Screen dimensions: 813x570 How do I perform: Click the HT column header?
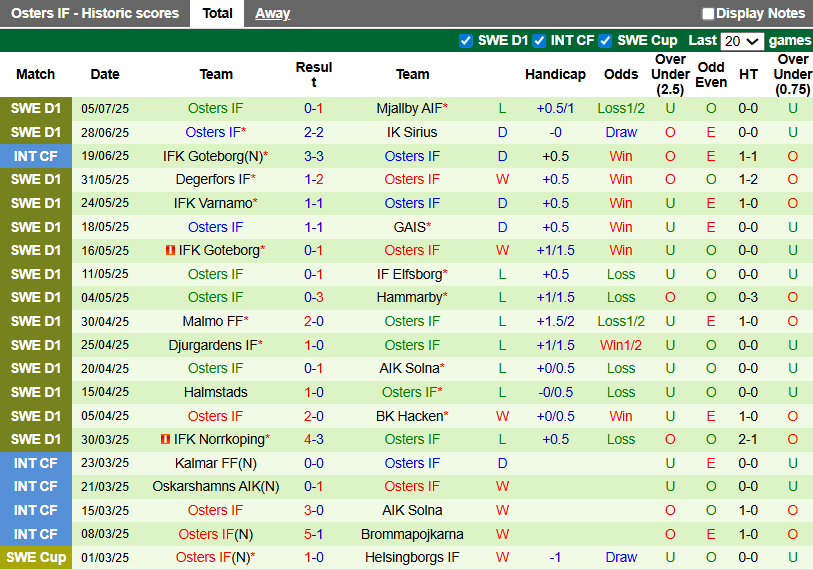(x=748, y=75)
